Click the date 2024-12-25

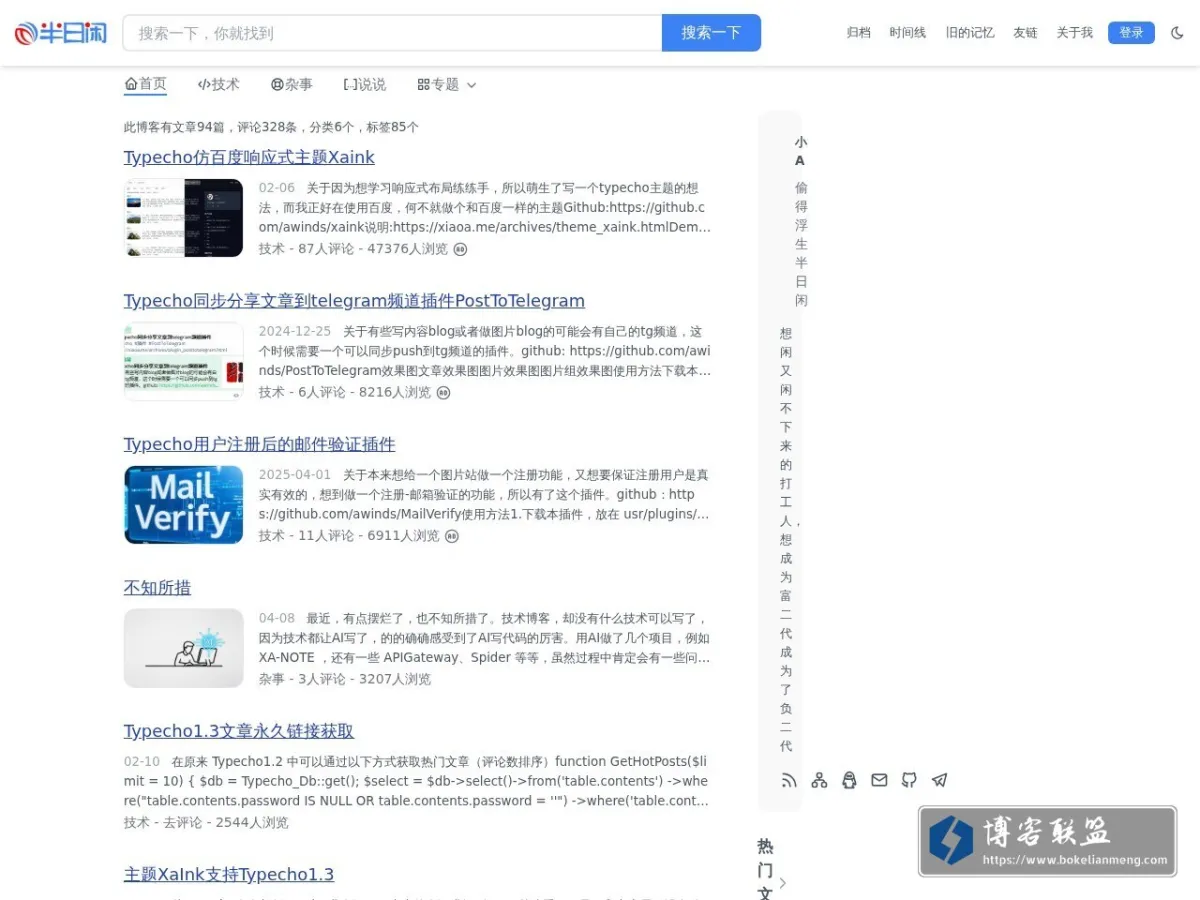(295, 331)
